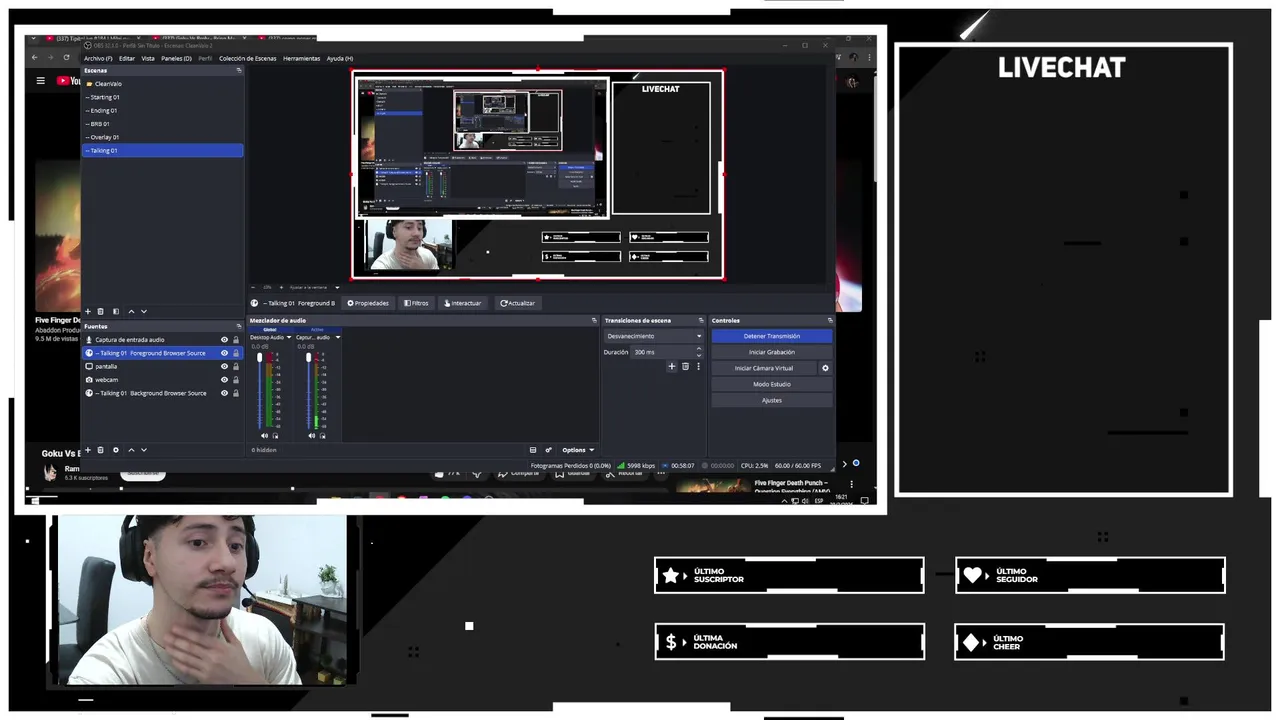Open preview scaling 'Ajustar a la ventana' dropdown
This screenshot has height=720, width=1280.
(337, 287)
